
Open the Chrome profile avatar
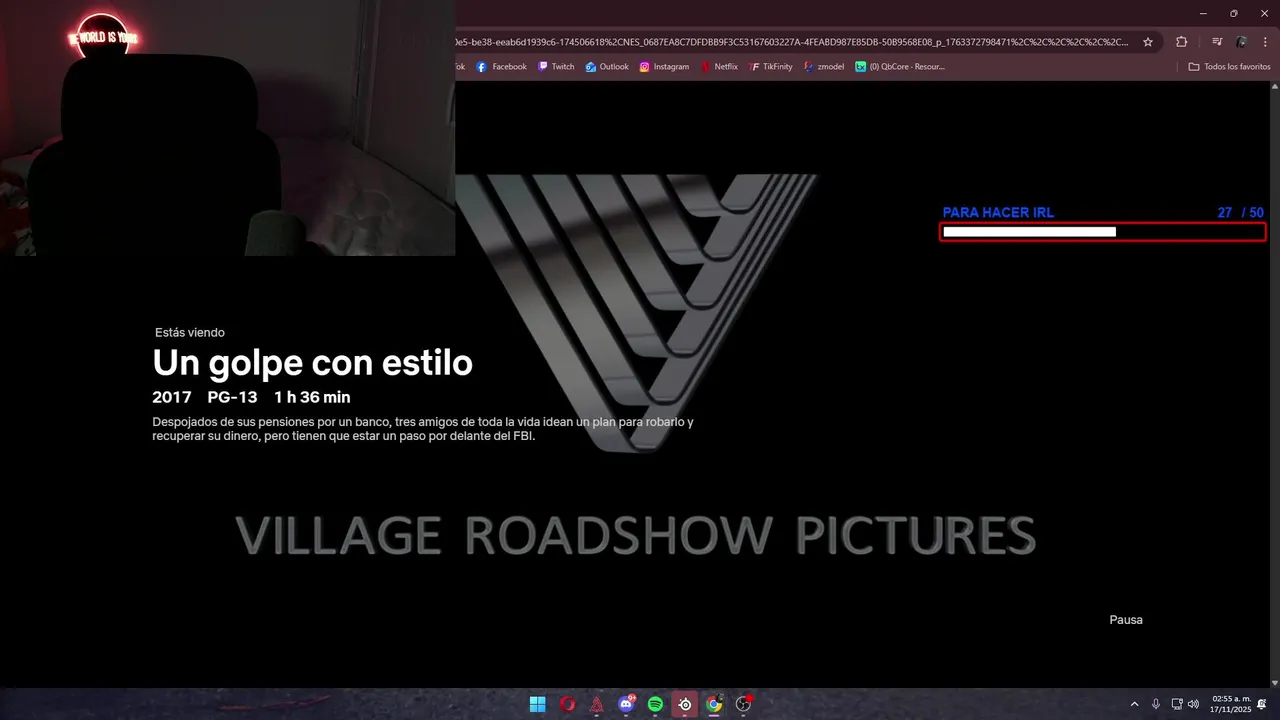click(1242, 42)
